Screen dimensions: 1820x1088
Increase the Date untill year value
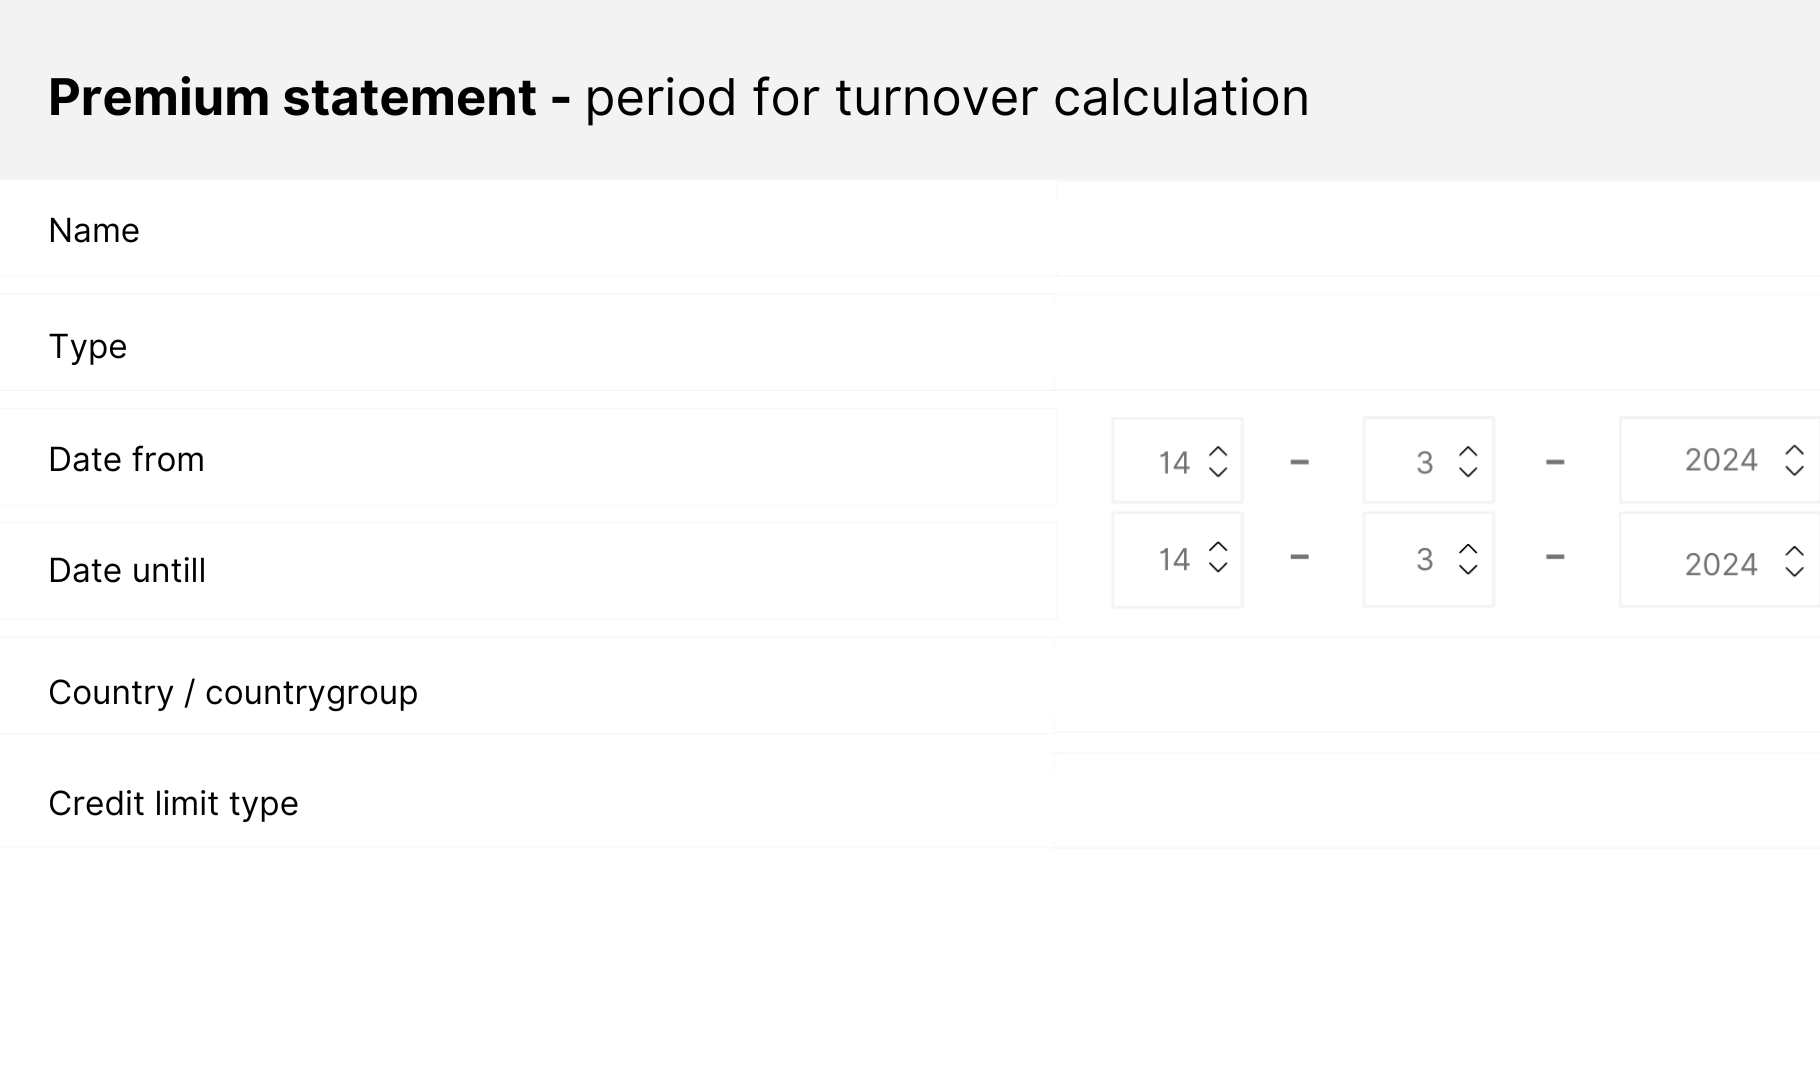(1795, 551)
